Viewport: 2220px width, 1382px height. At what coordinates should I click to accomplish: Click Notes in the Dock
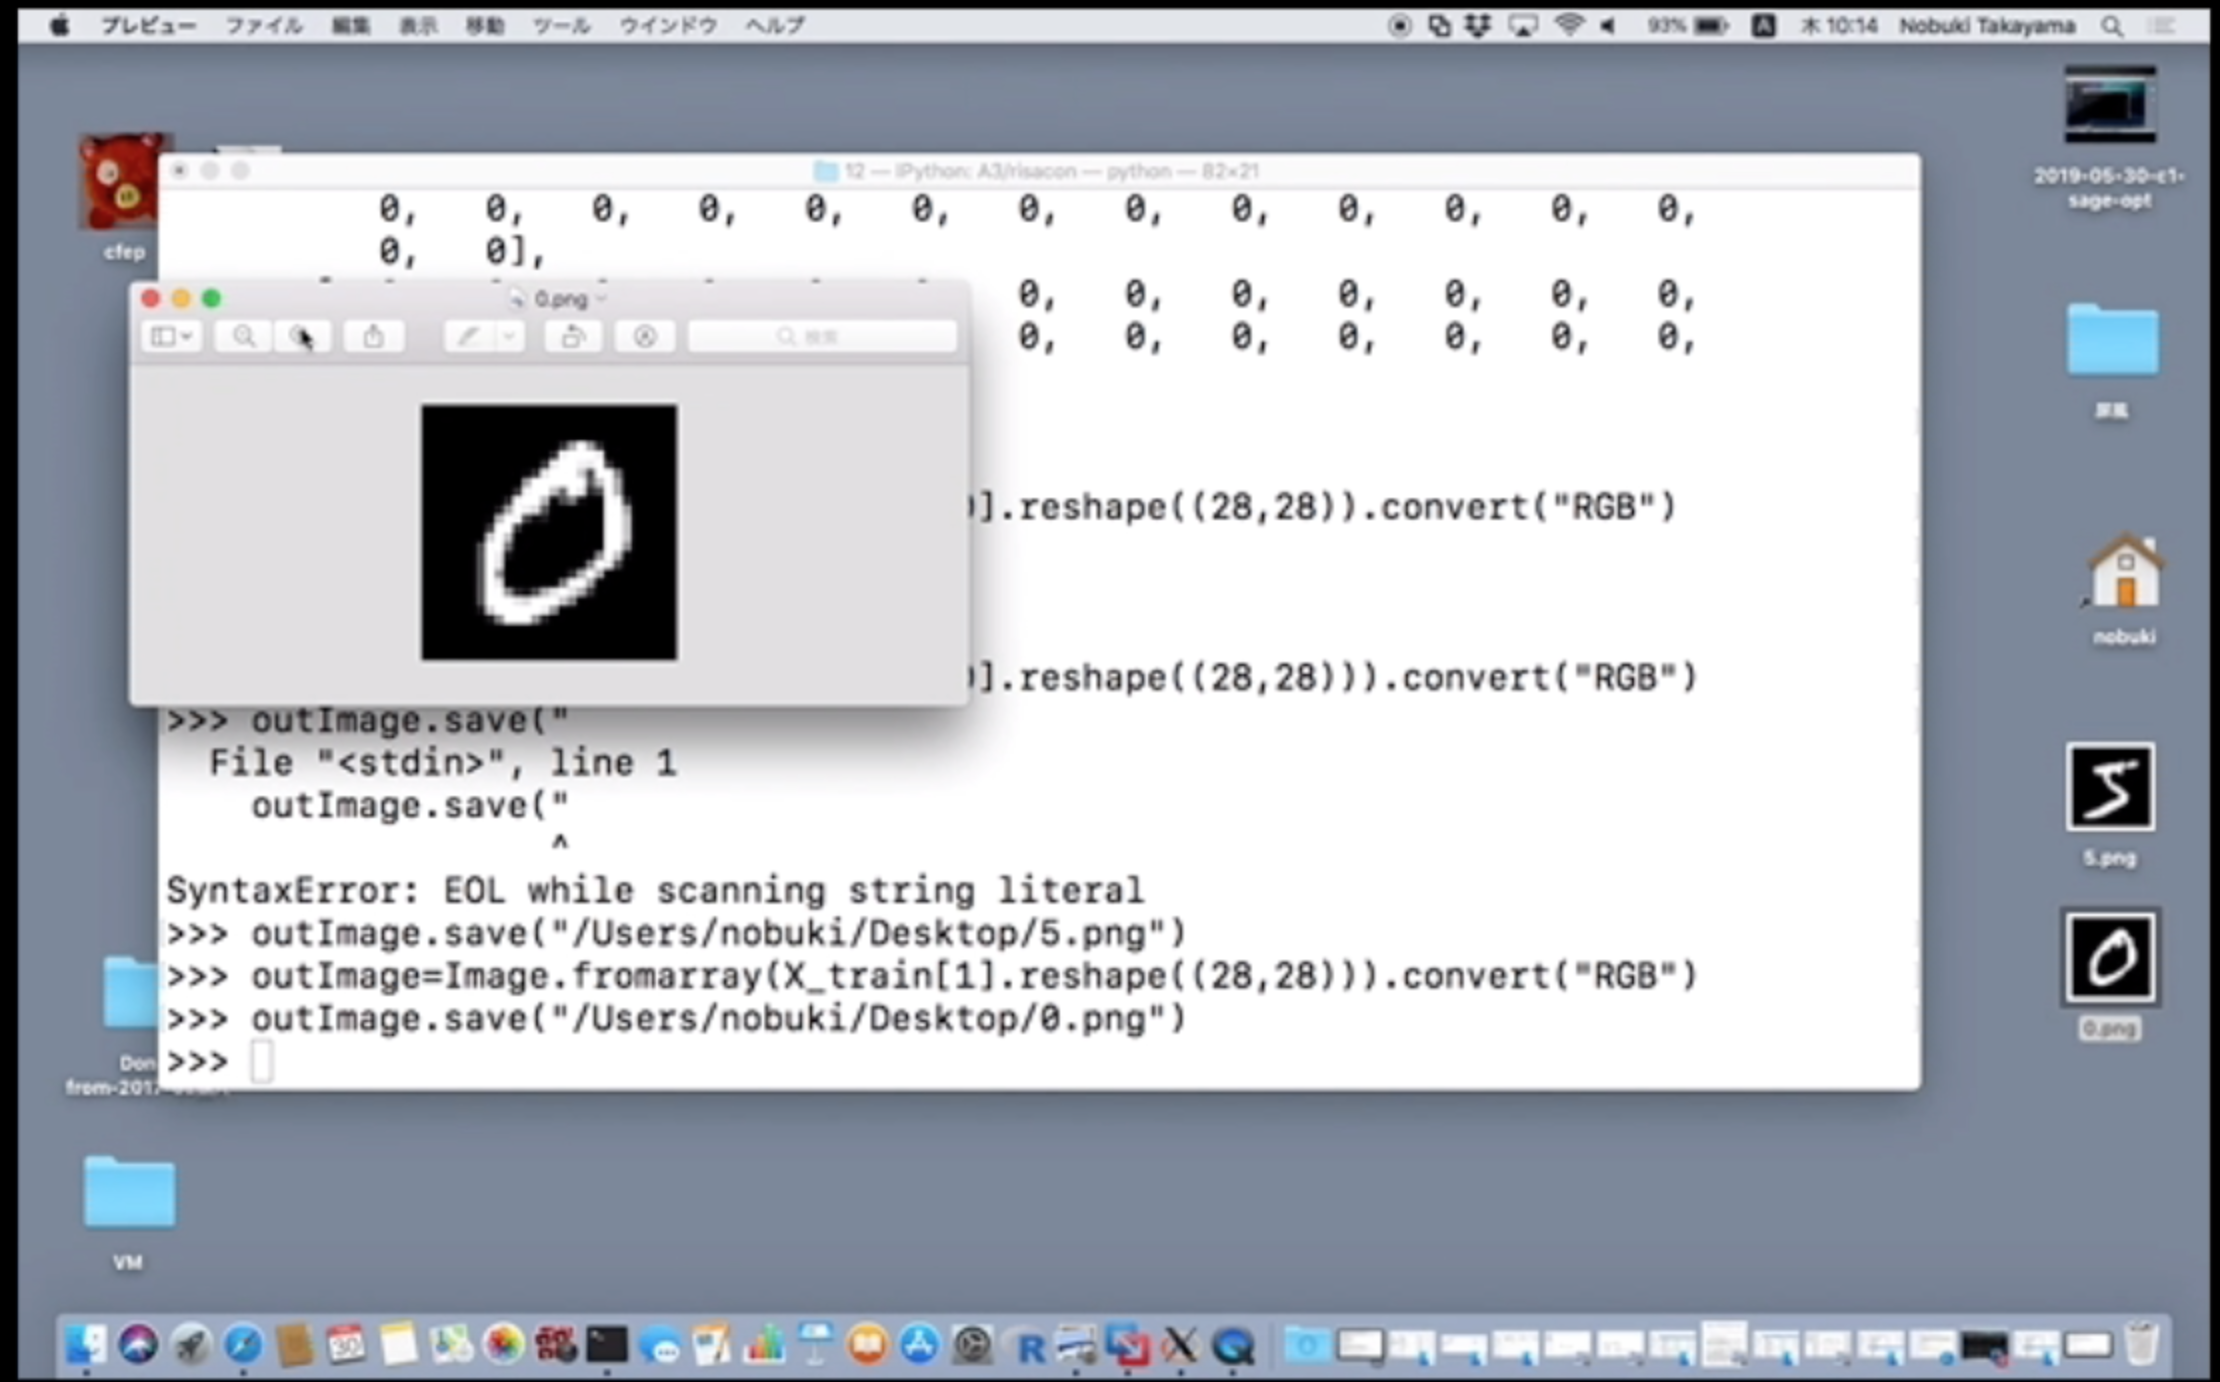[x=398, y=1345]
